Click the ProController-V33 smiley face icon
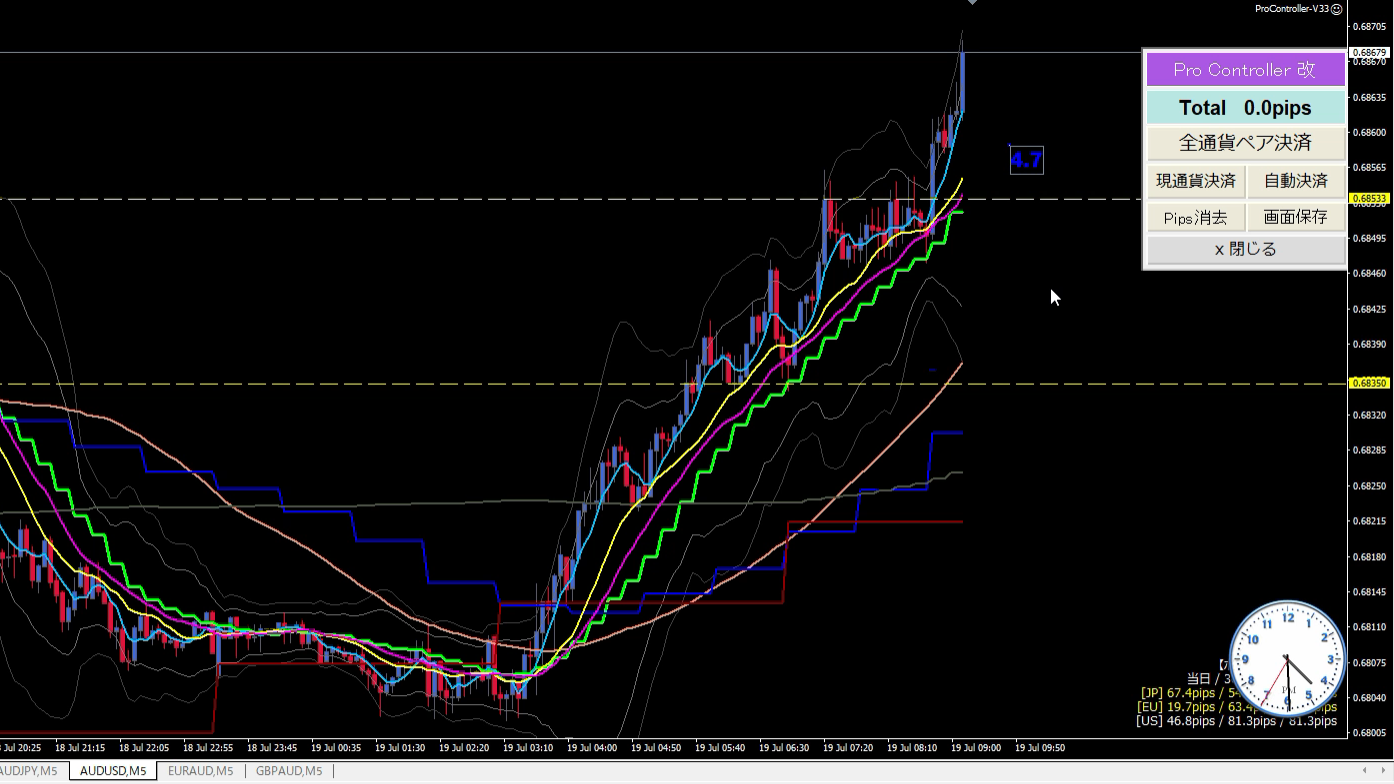The height and width of the screenshot is (784, 1394). click(1336, 8)
